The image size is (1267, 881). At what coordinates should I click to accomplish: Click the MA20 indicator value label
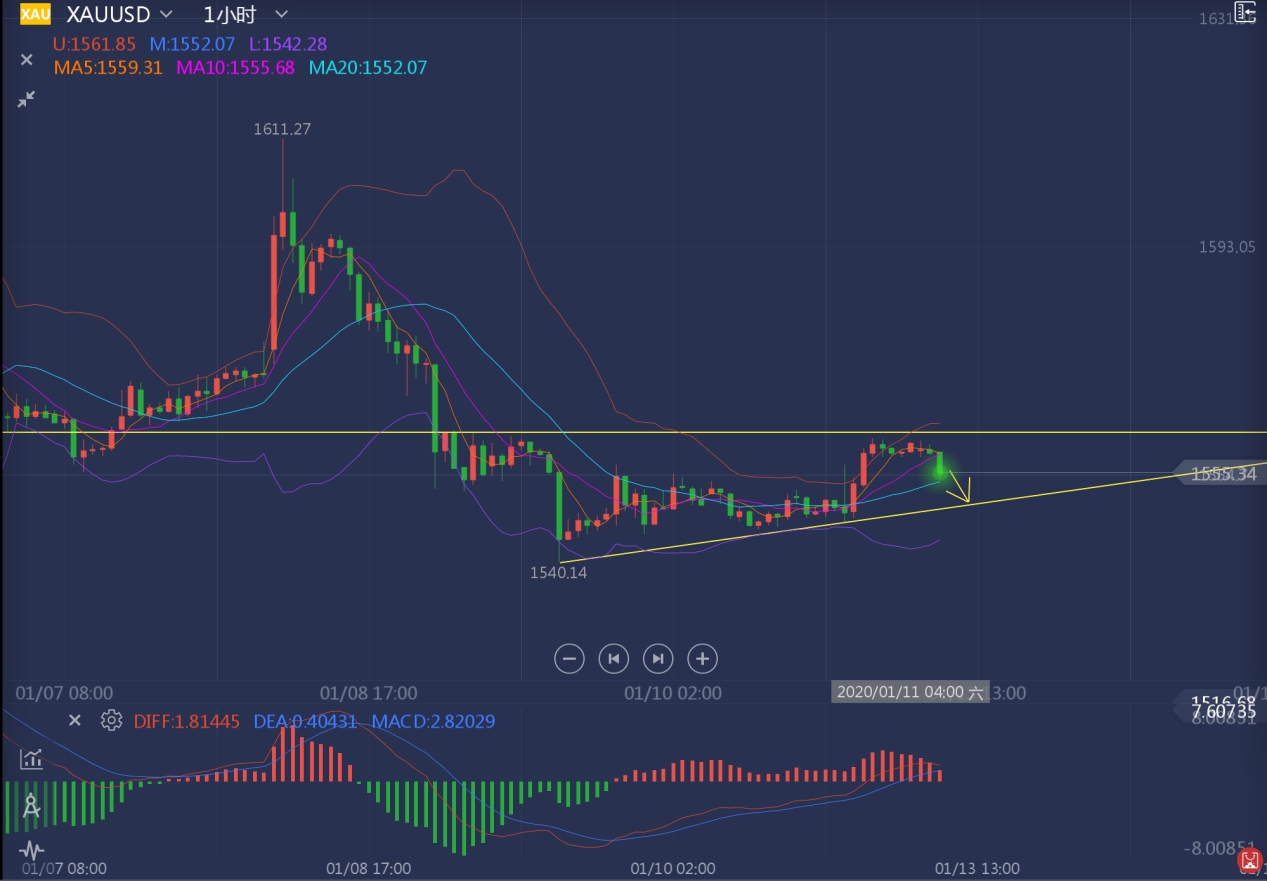[368, 68]
